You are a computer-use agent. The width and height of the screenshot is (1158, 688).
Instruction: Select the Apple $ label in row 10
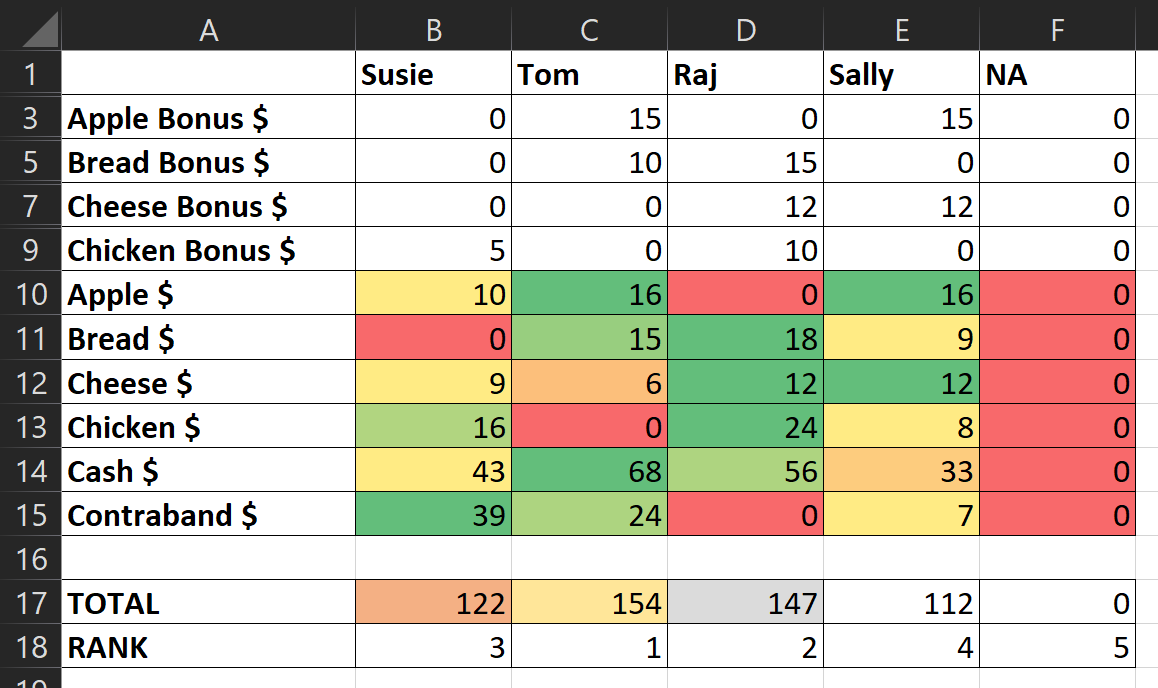click(208, 294)
